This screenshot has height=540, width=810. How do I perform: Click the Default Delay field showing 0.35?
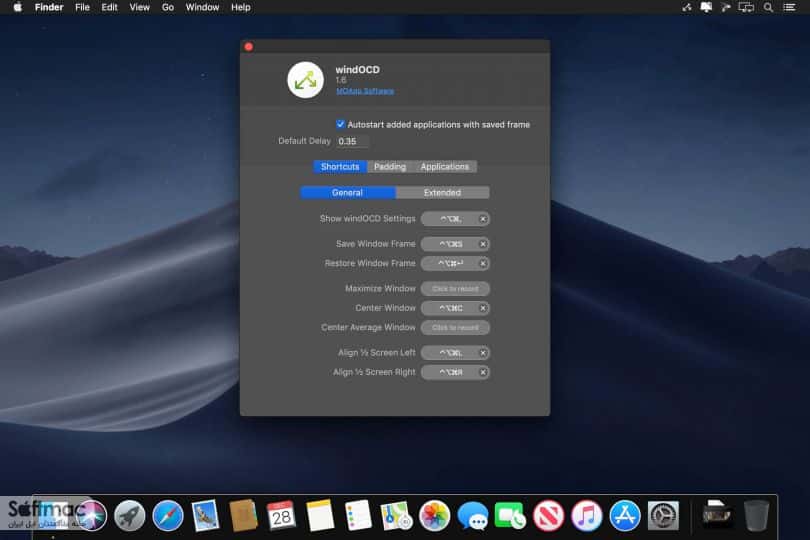coord(352,141)
